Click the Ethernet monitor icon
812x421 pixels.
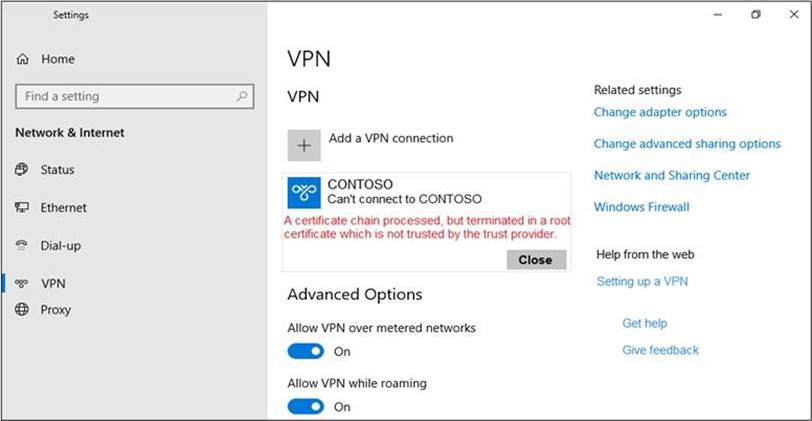tap(22, 208)
